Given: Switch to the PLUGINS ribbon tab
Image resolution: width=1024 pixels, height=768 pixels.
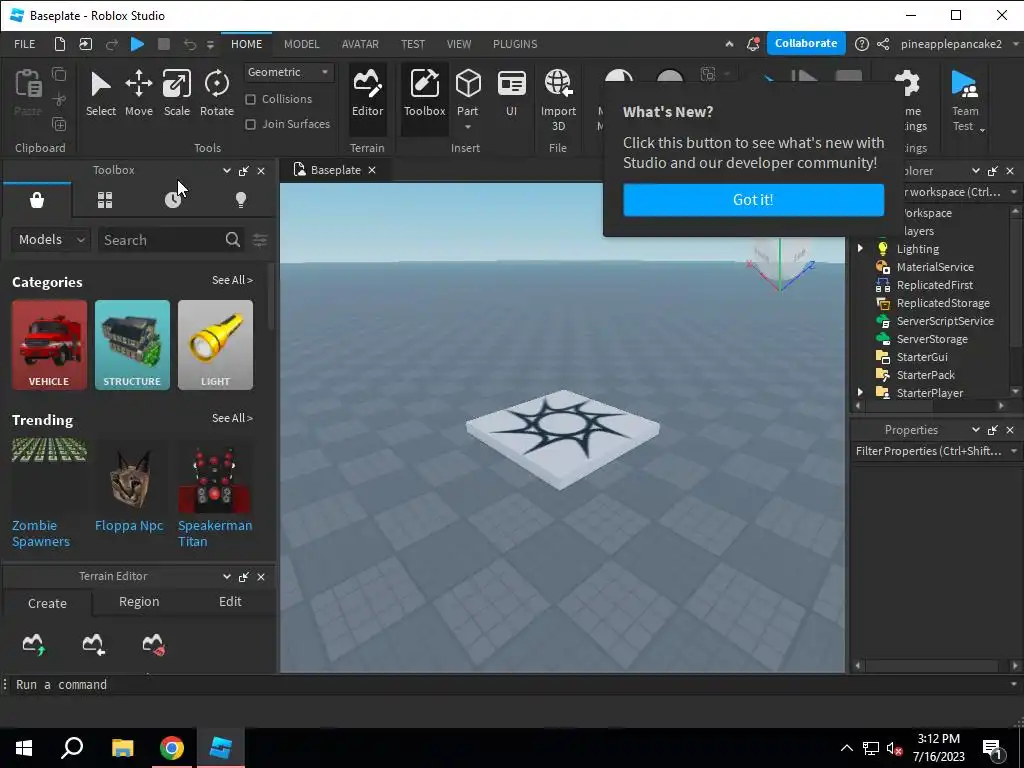Looking at the screenshot, I should [x=515, y=44].
